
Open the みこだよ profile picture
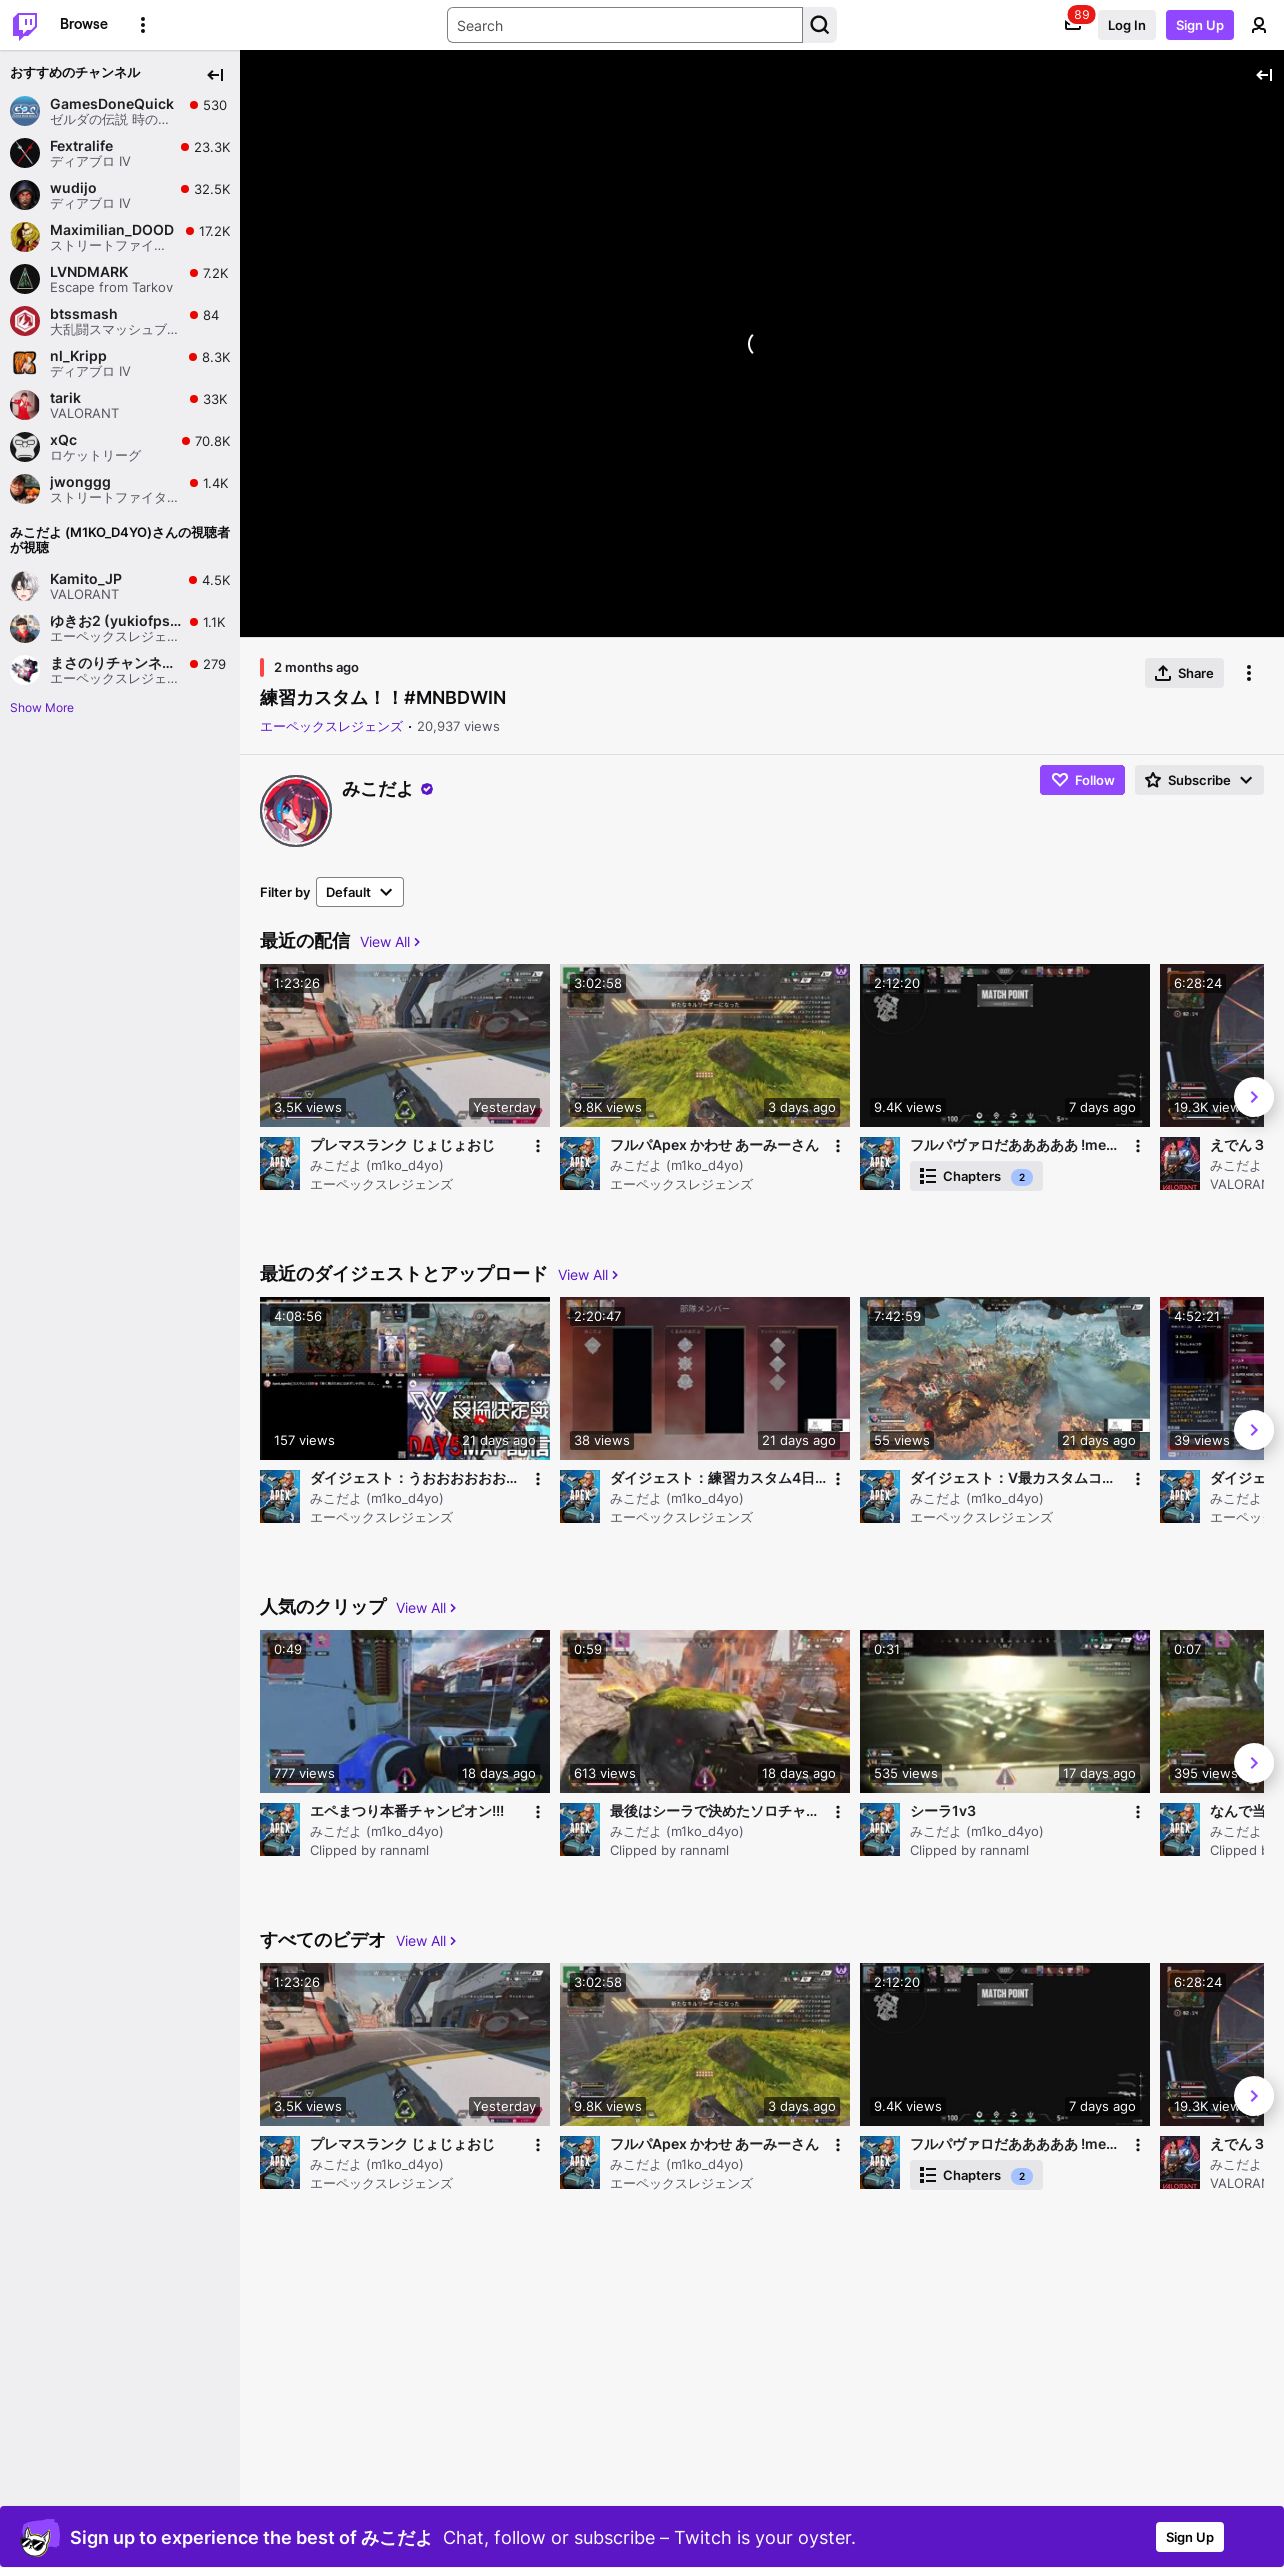coord(296,811)
